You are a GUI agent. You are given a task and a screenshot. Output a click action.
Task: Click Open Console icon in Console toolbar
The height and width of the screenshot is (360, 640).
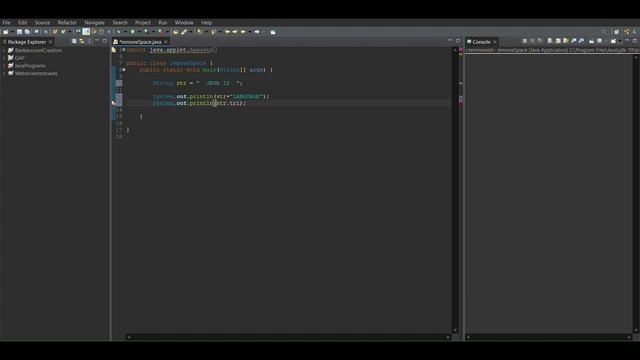[613, 41]
